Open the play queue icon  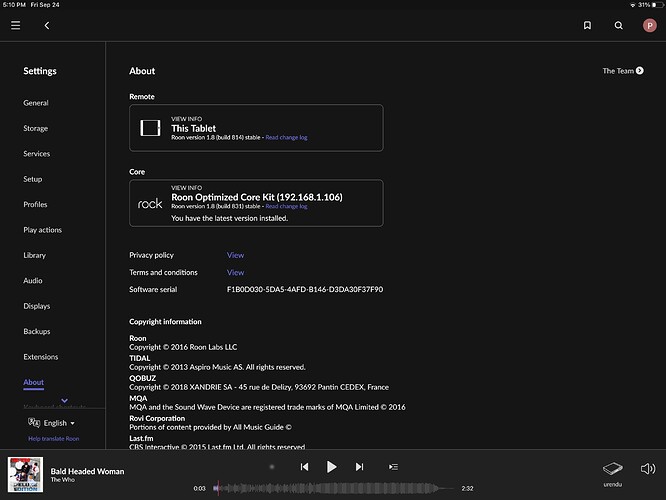pyautogui.click(x=393, y=467)
